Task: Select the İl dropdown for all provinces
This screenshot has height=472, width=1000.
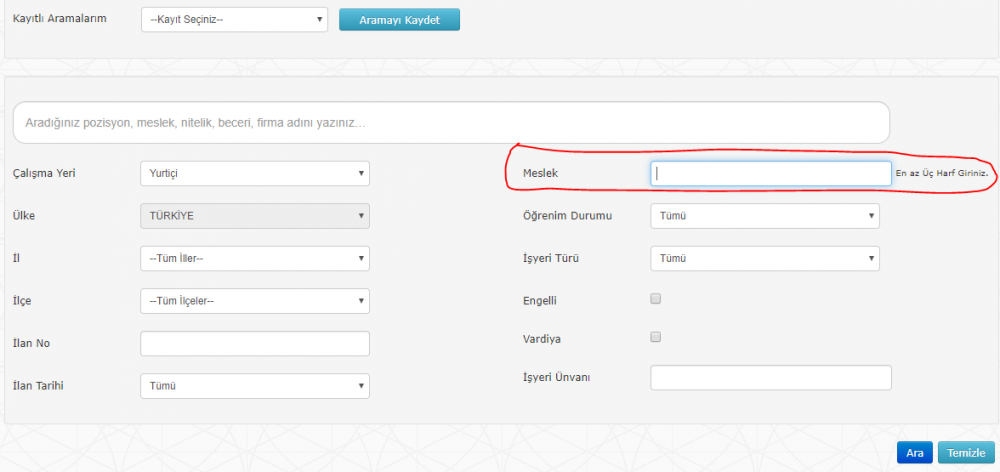Action: 255,258
